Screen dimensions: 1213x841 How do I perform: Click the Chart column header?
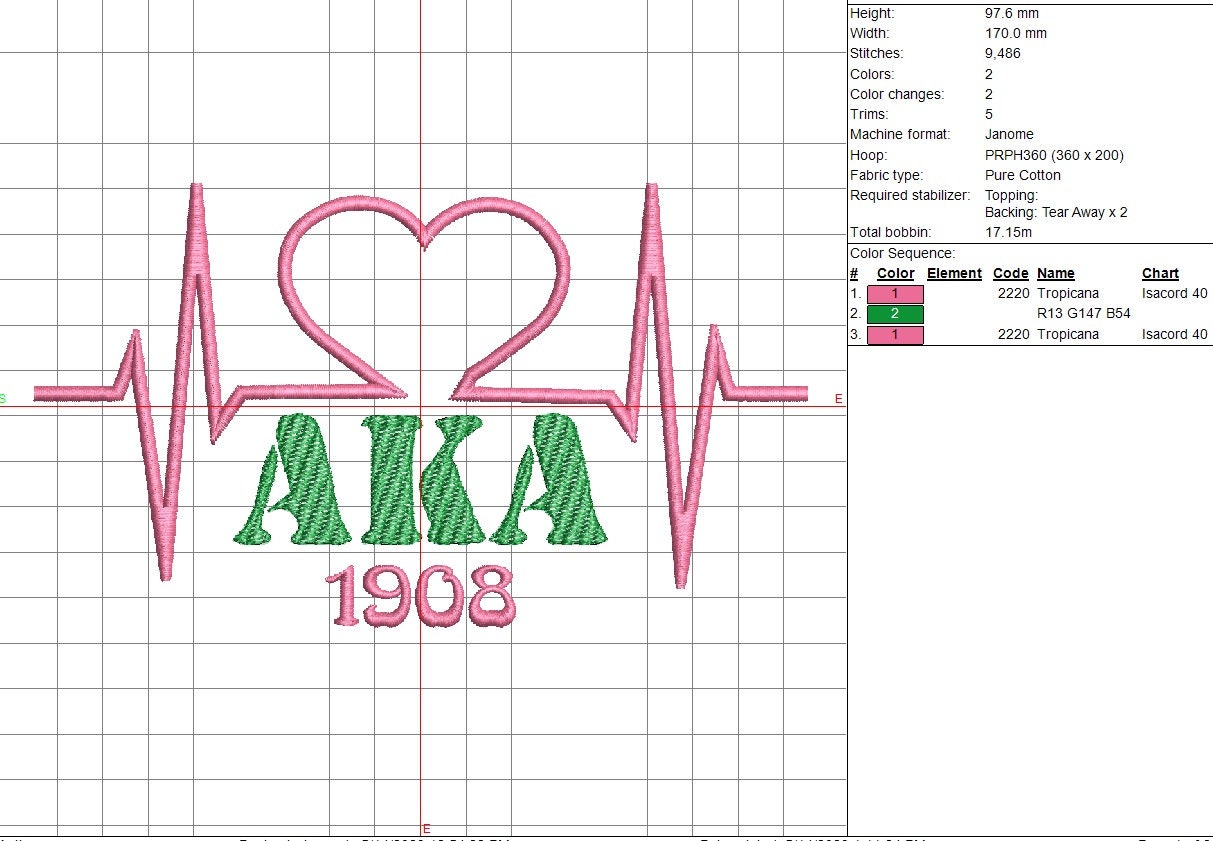[x=1159, y=273]
